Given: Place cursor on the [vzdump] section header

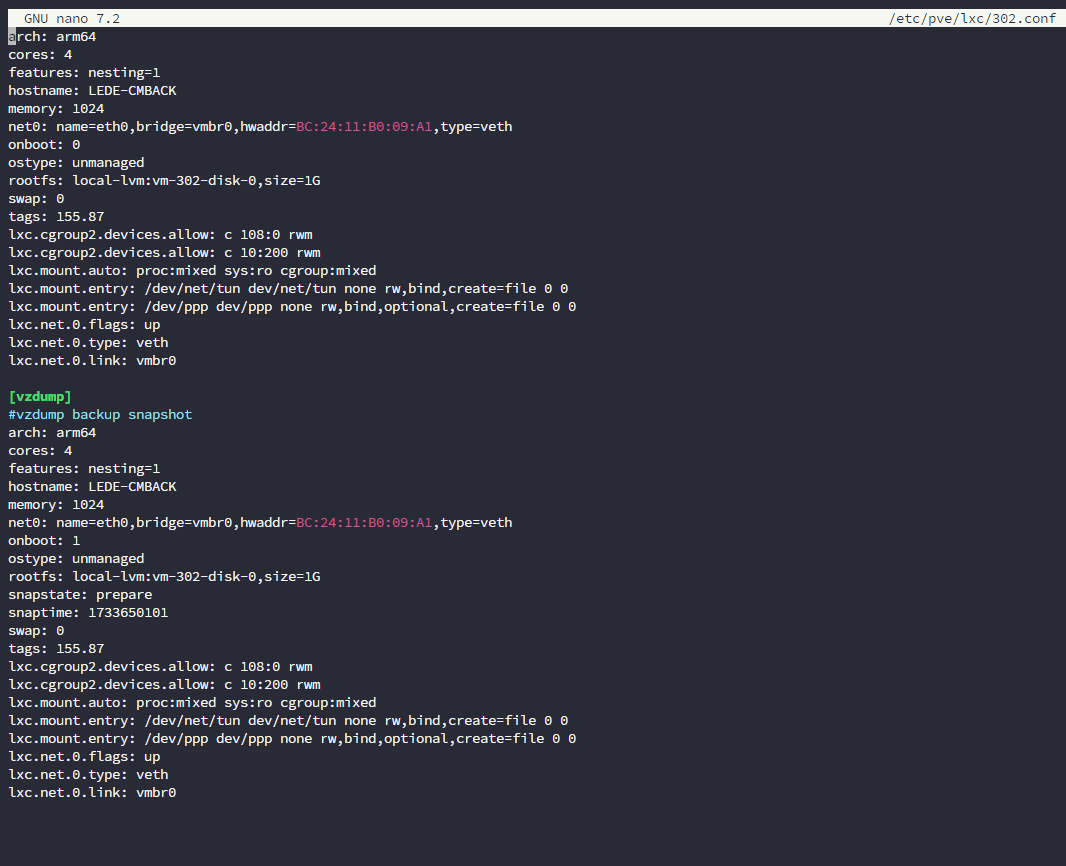Looking at the screenshot, I should tap(40, 397).
